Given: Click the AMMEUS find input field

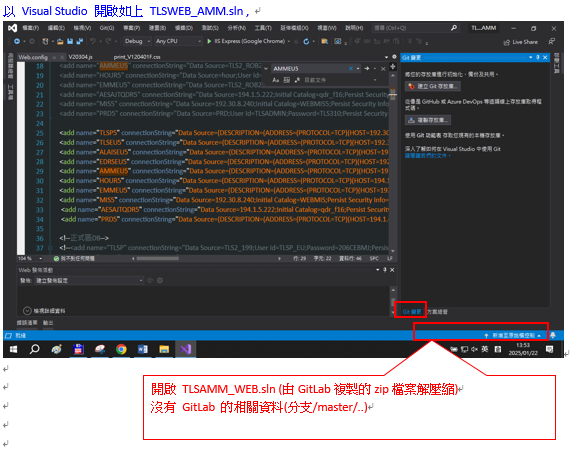Looking at the screenshot, I should pyautogui.click(x=311, y=69).
